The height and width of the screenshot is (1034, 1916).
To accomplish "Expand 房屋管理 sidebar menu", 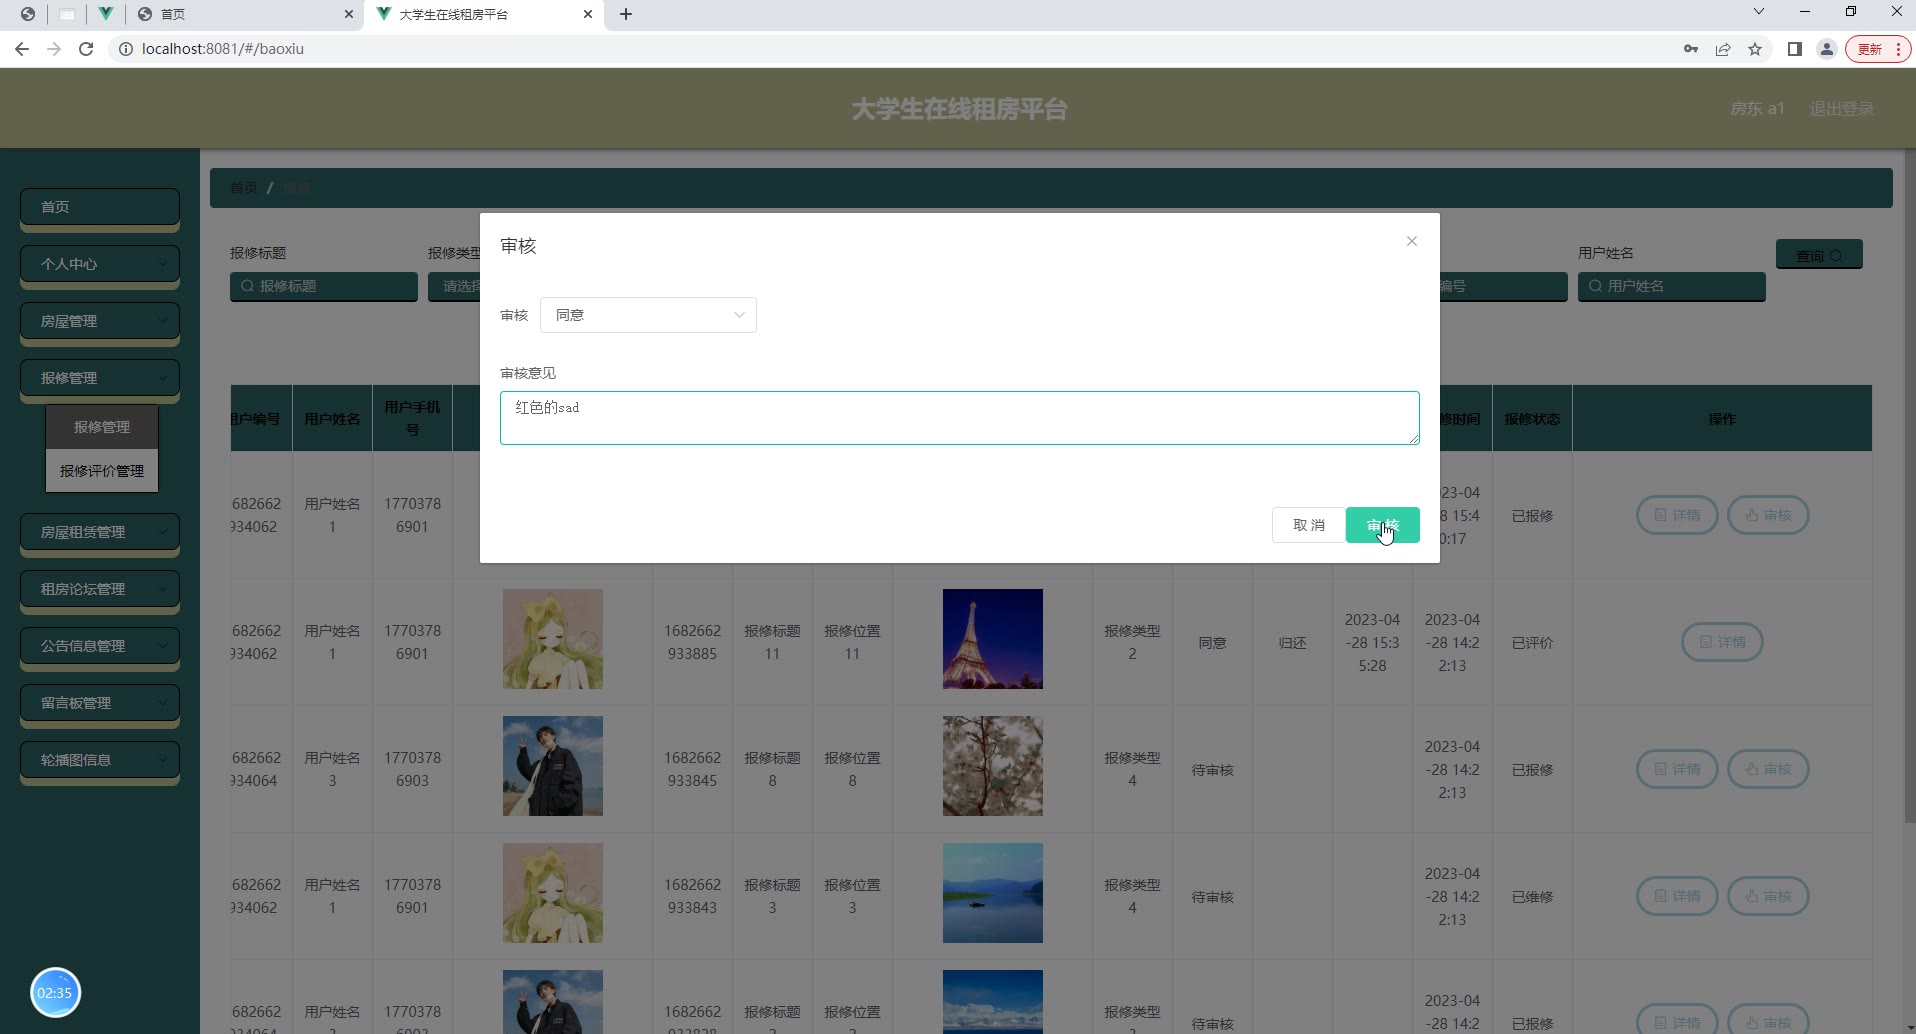I will tap(100, 321).
